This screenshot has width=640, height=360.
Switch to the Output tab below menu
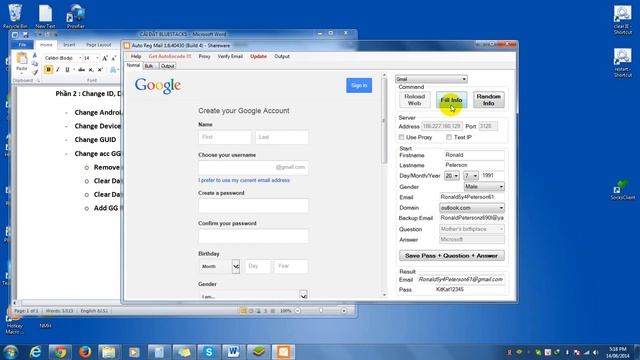click(167, 66)
